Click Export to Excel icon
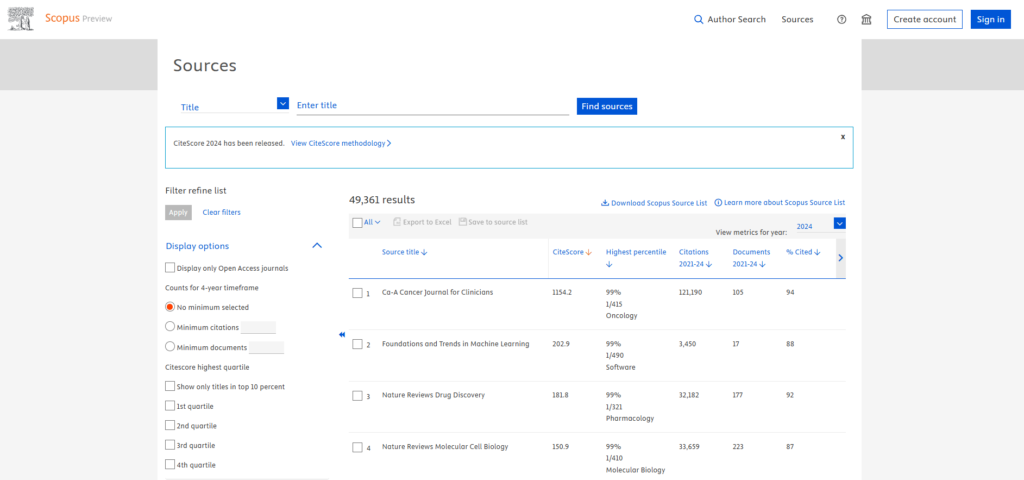The width and height of the screenshot is (1024, 480). coord(397,222)
